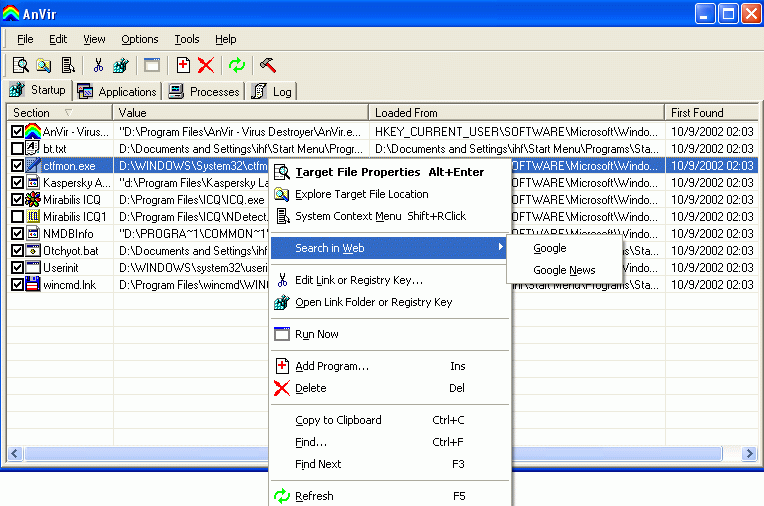
Task: Sort by the Loaded From column header
Action: tap(516, 113)
